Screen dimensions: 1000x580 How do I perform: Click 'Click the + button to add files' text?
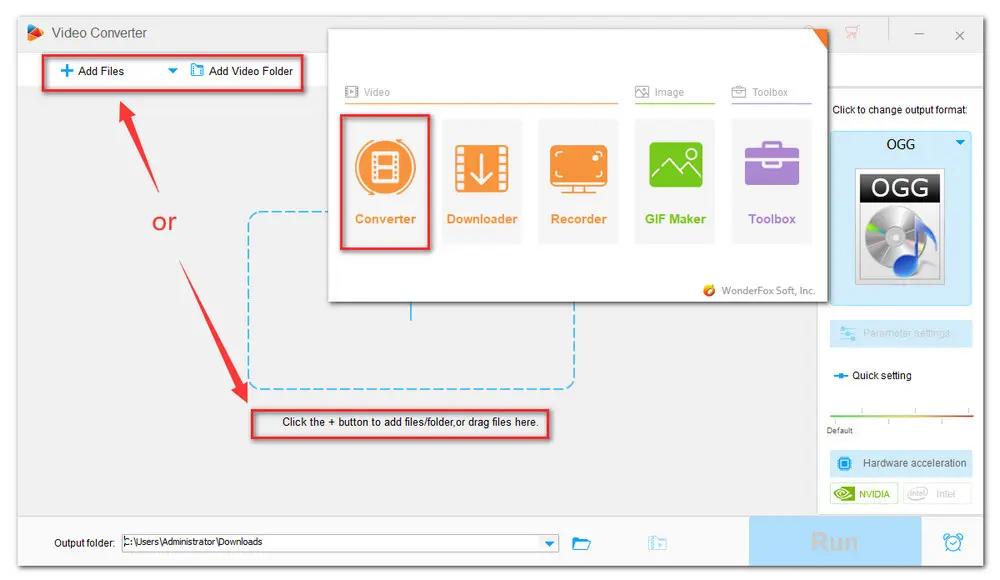pyautogui.click(x=410, y=422)
